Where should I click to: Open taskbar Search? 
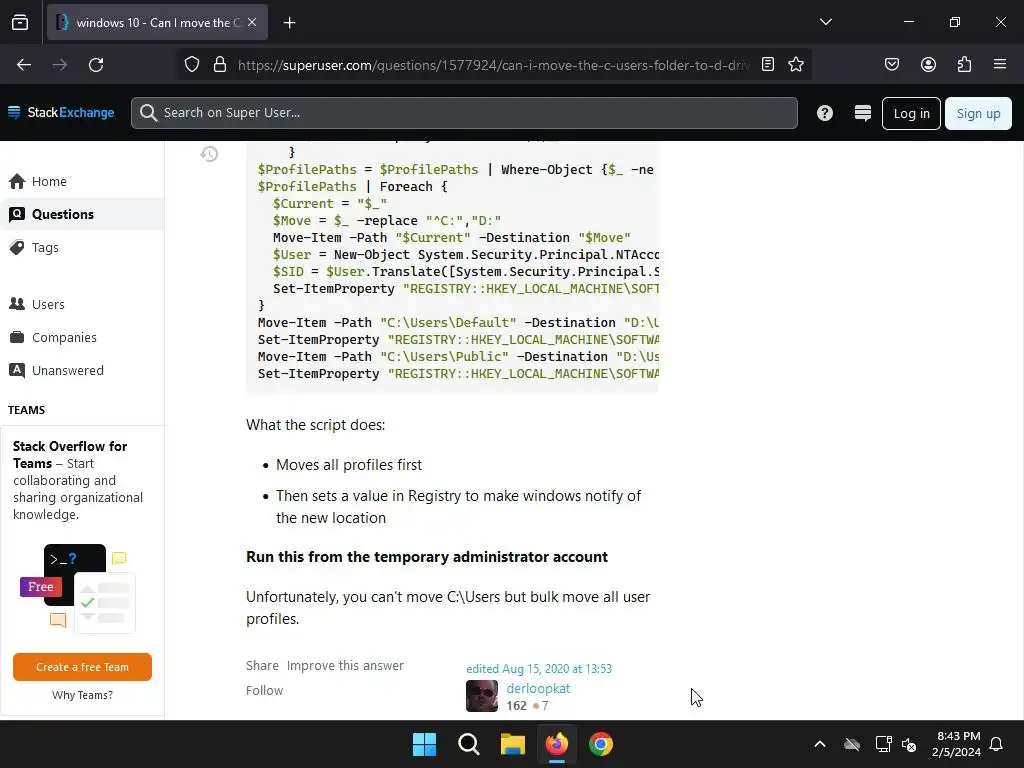coord(469,744)
